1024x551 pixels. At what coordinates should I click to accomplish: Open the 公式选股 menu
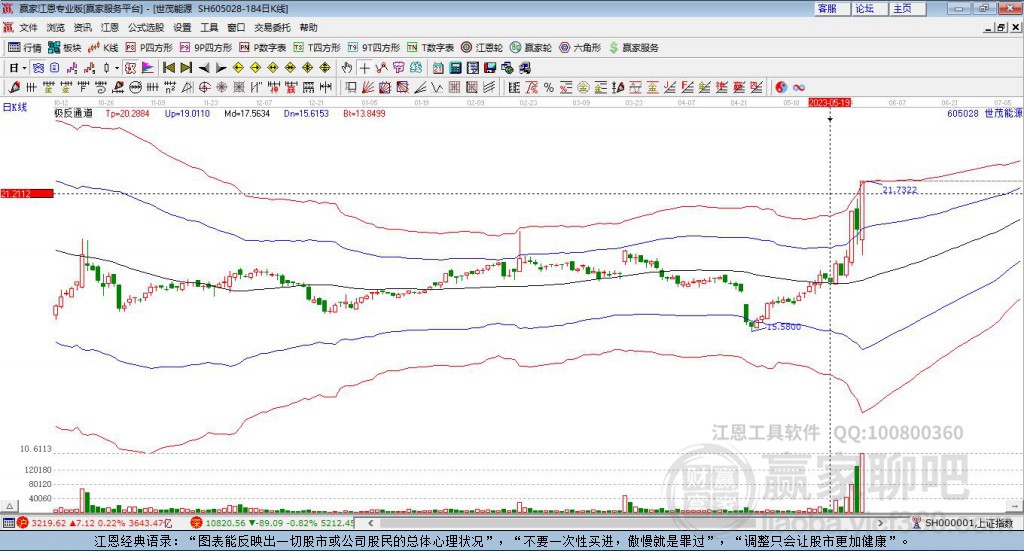146,27
